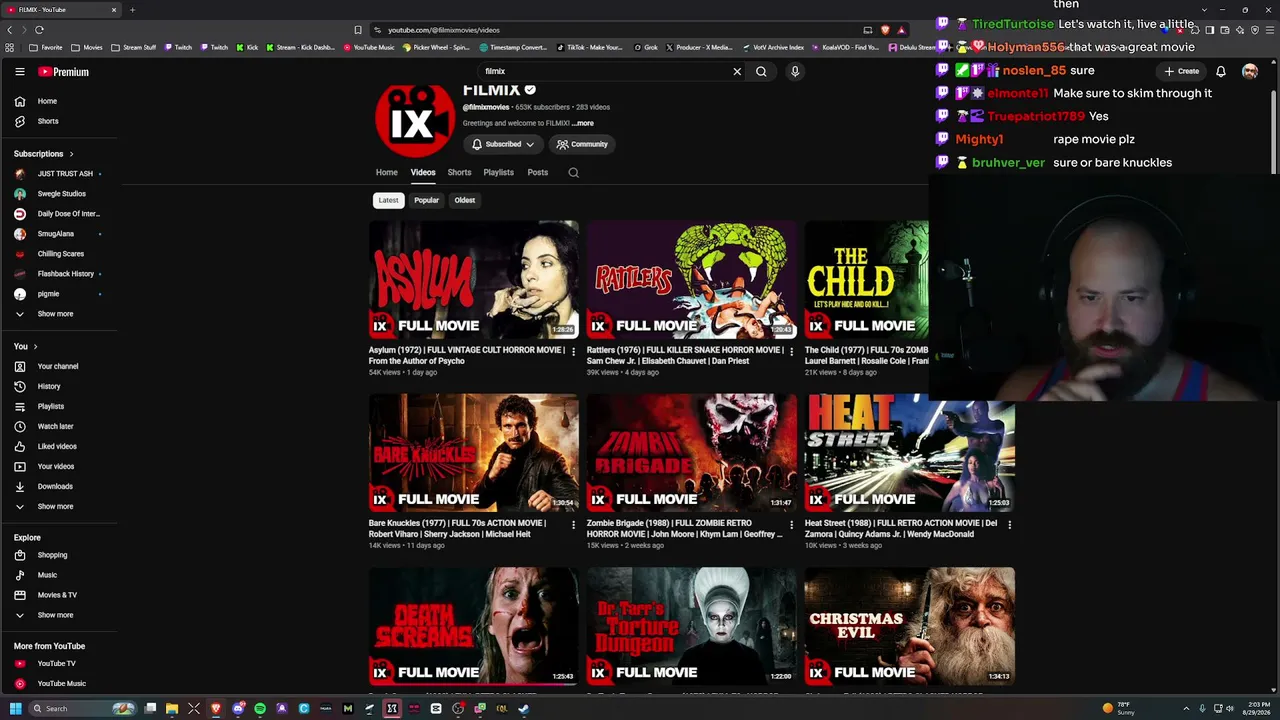Image resolution: width=1280 pixels, height=720 pixels.
Task: Bookmark this page in address bar
Action: tap(358, 30)
